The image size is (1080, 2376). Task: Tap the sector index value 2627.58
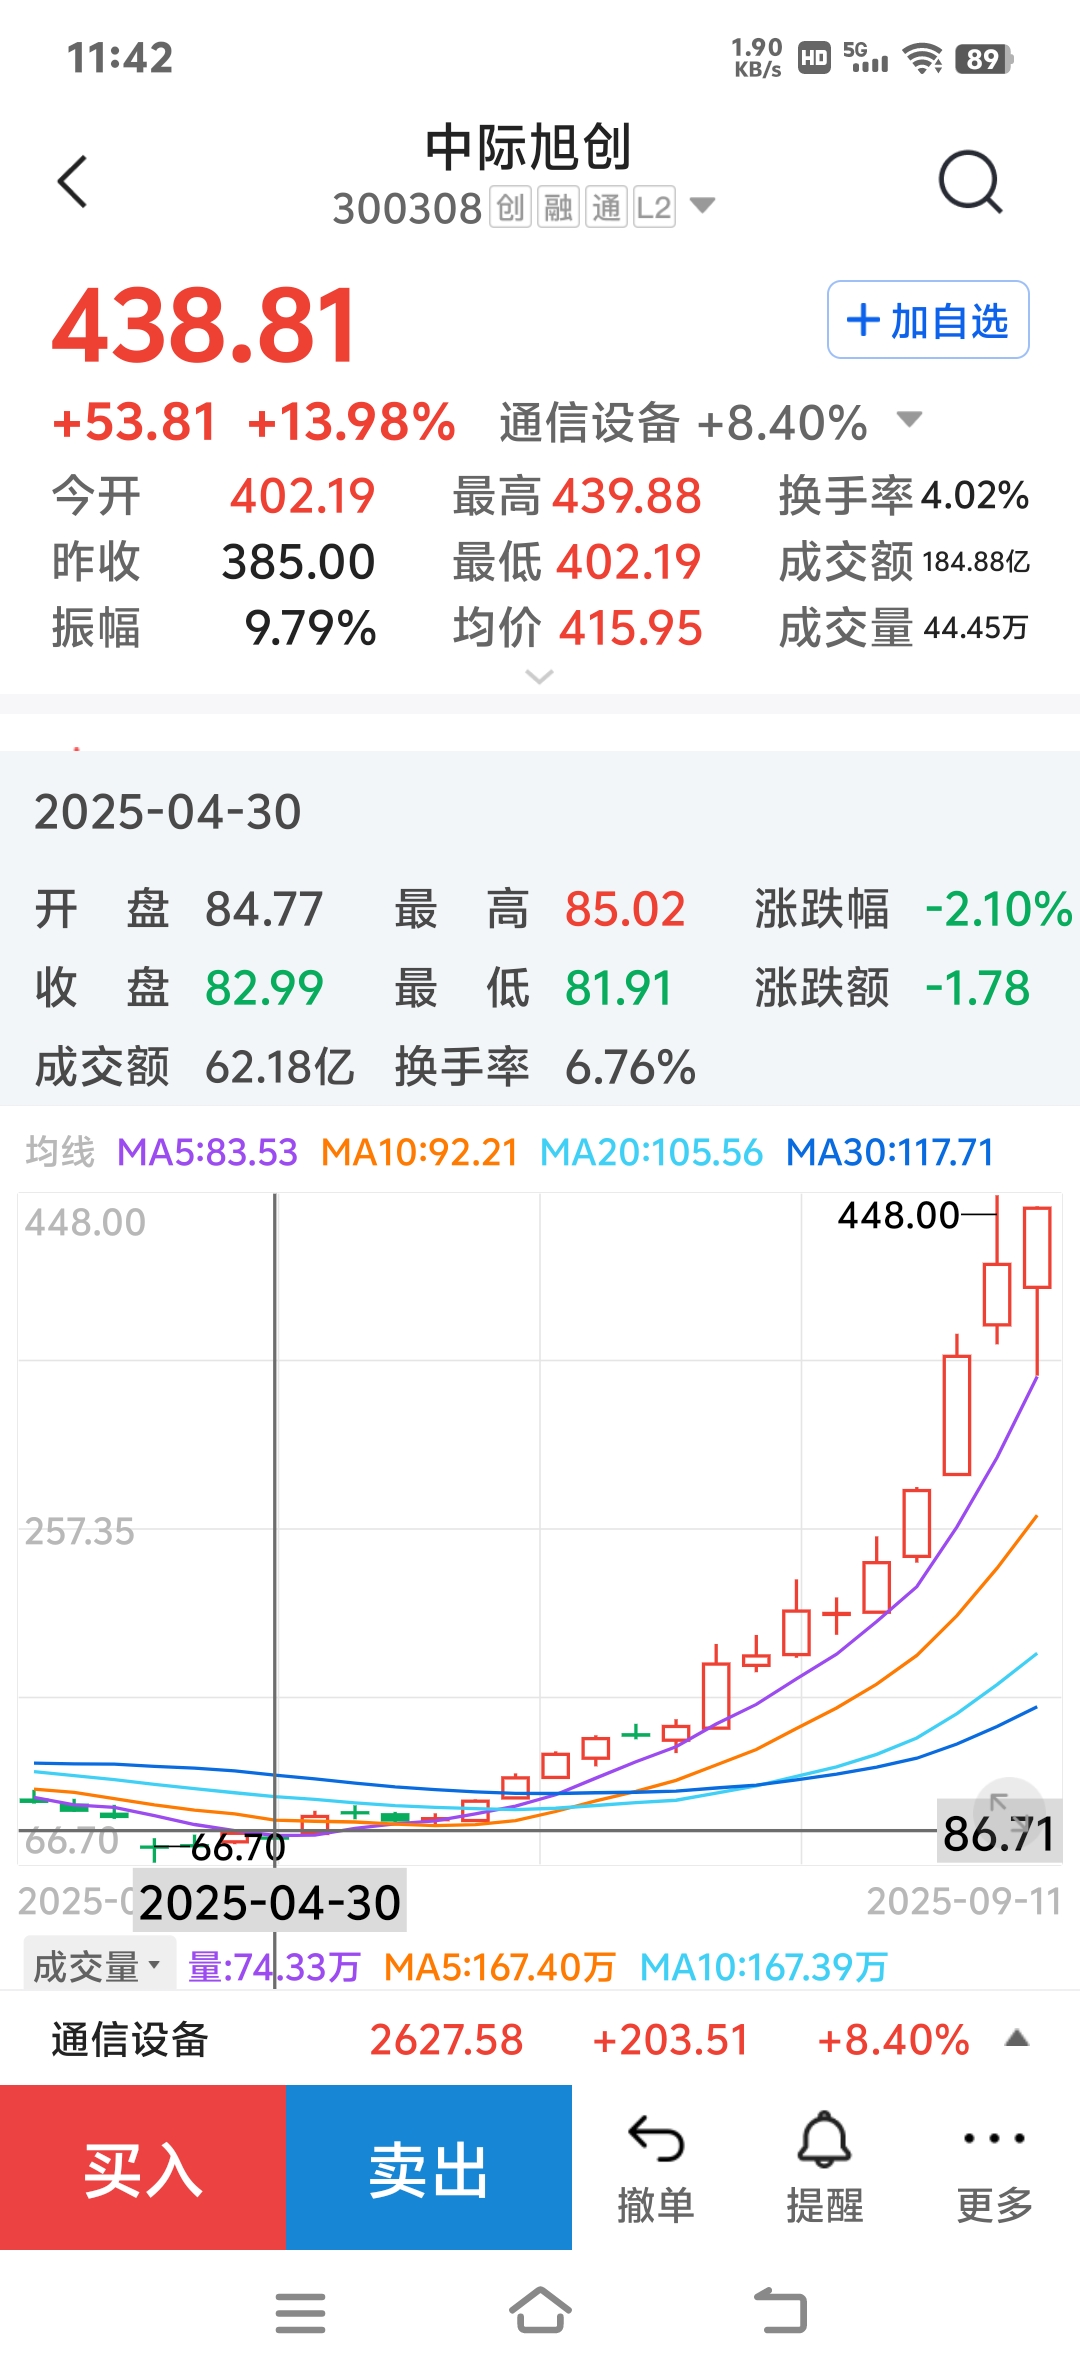[x=447, y=2040]
